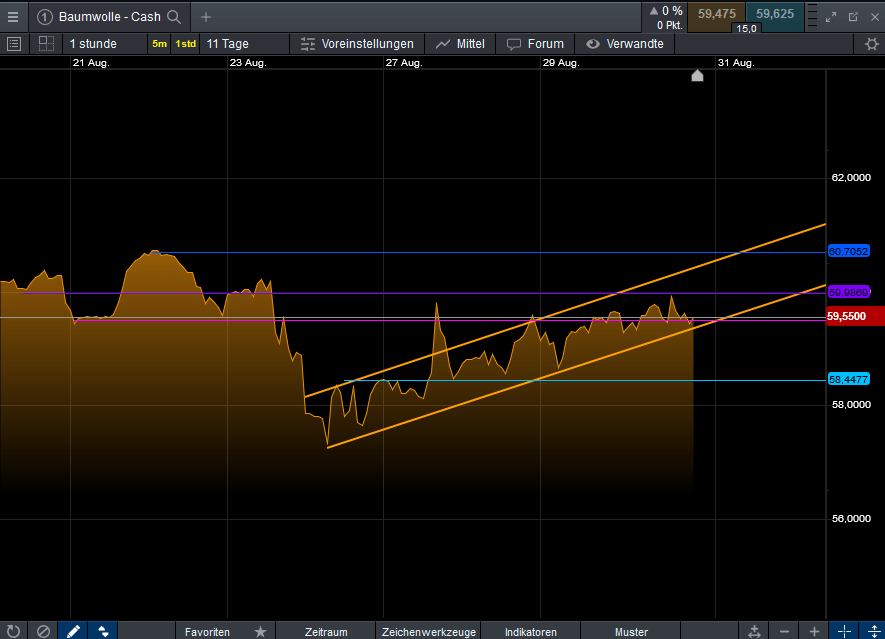Zoom in with the bottom plus icon
This screenshot has height=639, width=885.
(x=815, y=631)
